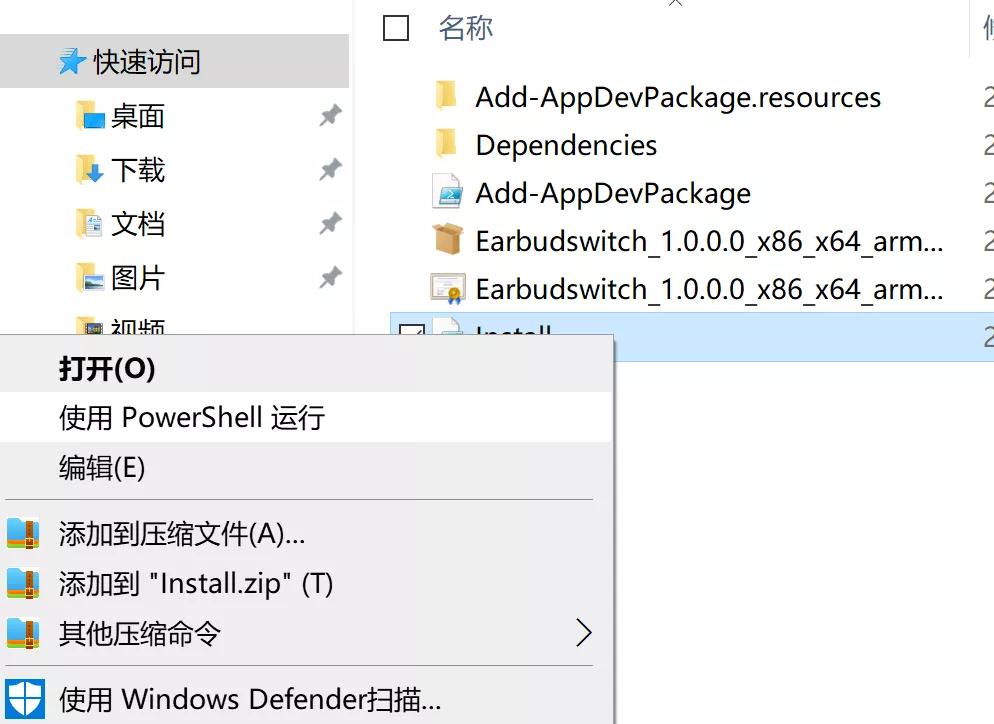This screenshot has width=994, height=724.
Task: Check the select-all checkbox in the name column
Action: point(396,29)
